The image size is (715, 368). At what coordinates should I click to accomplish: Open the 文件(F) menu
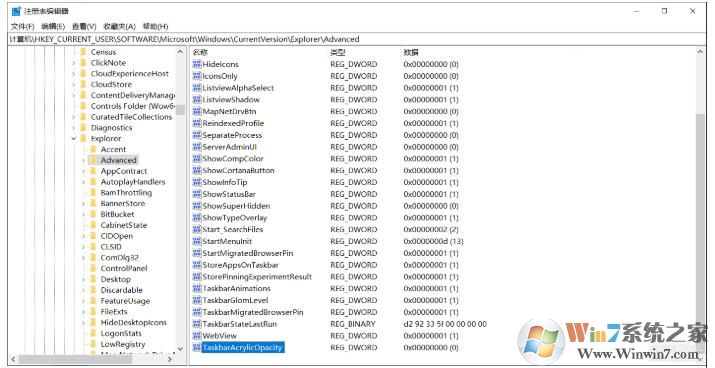click(22, 26)
